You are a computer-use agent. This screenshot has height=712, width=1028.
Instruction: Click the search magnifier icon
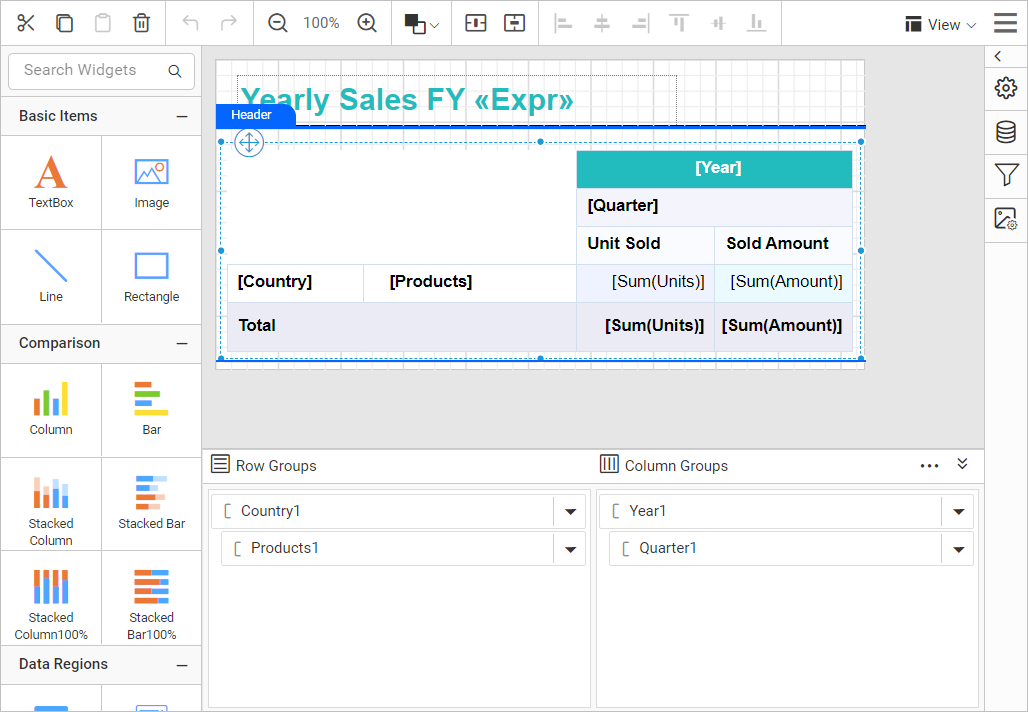click(x=174, y=71)
